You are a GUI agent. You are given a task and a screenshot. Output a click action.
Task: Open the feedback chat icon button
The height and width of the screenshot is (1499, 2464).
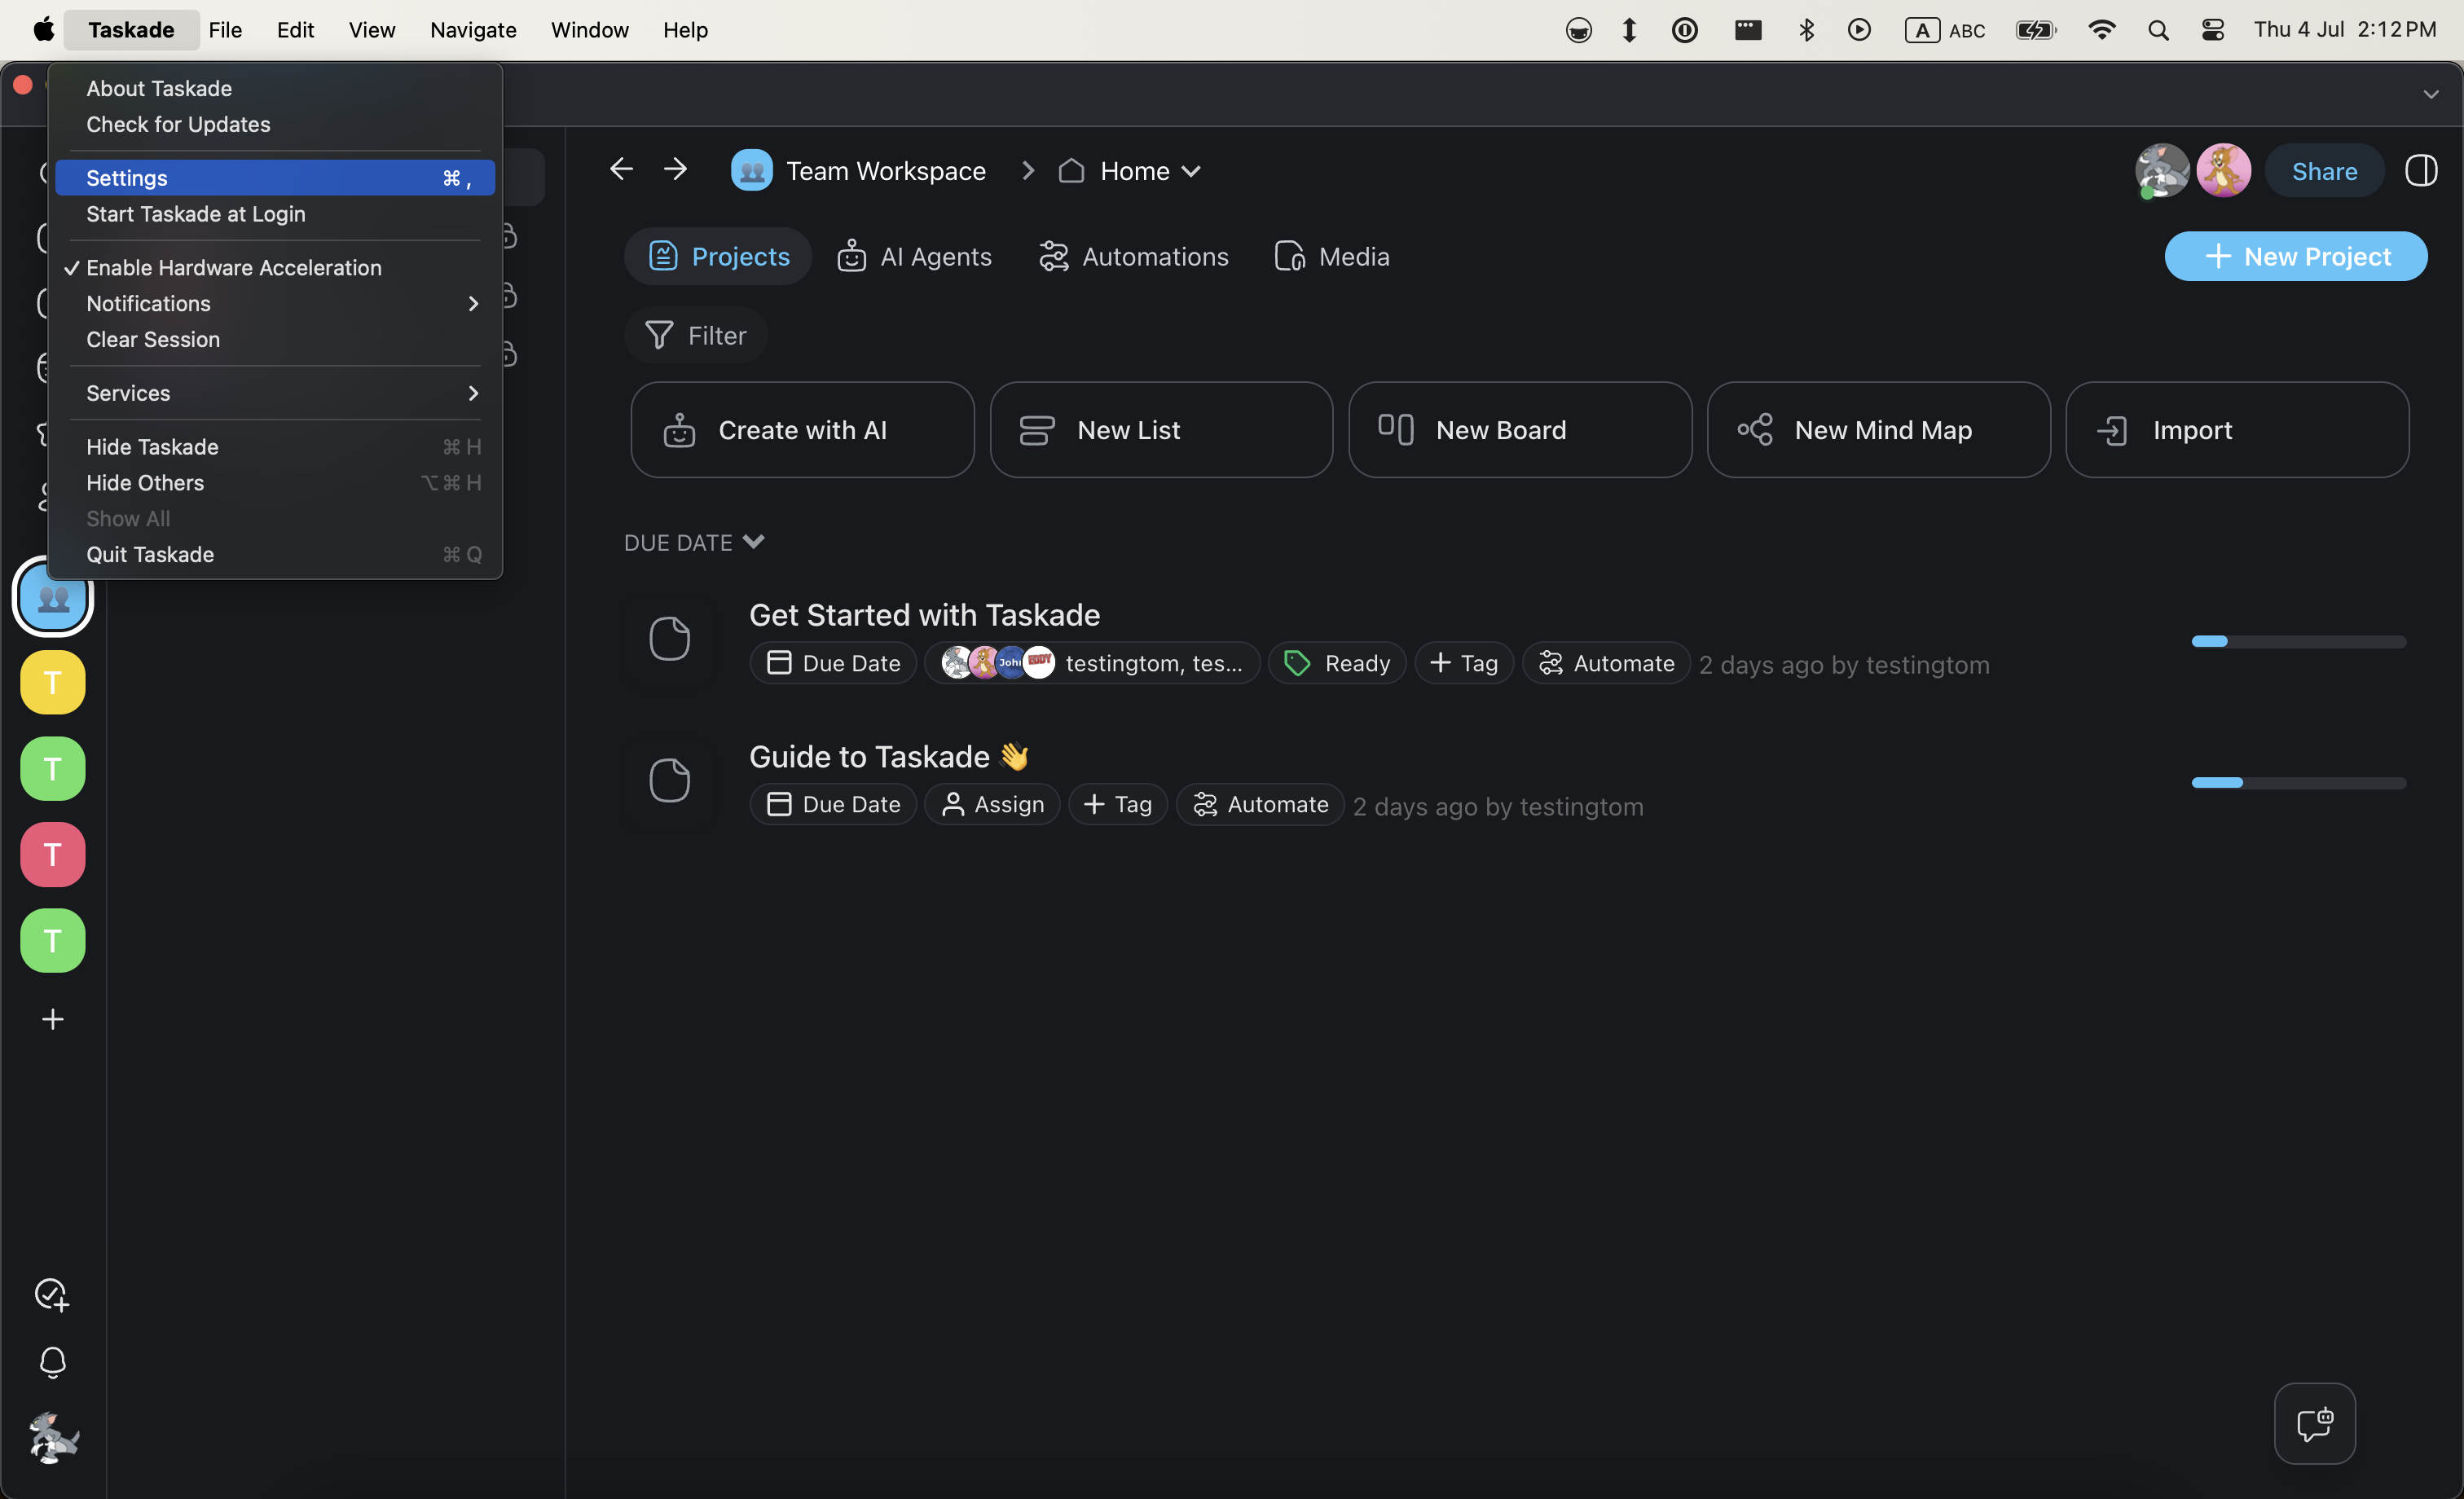(2314, 1423)
